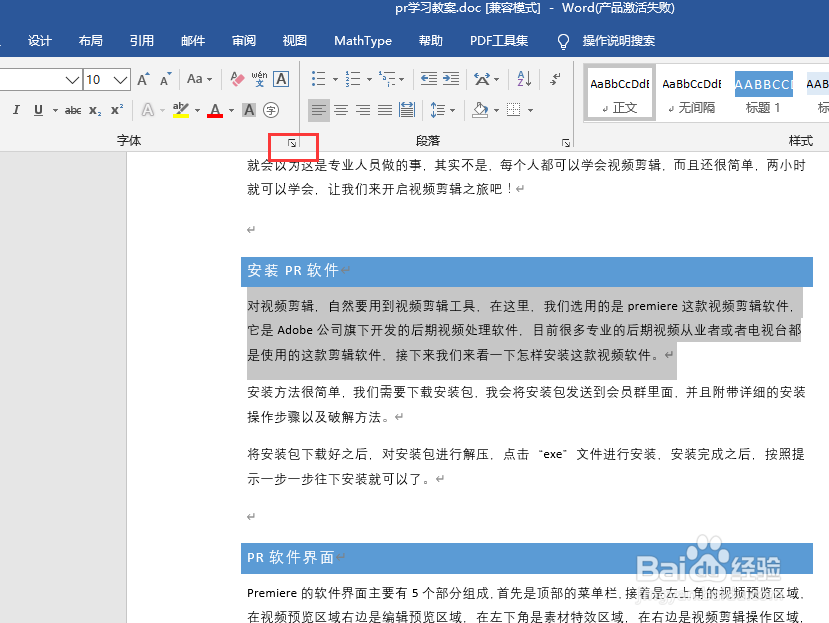
Task: Toggle show paragraph marks
Action: point(555,79)
